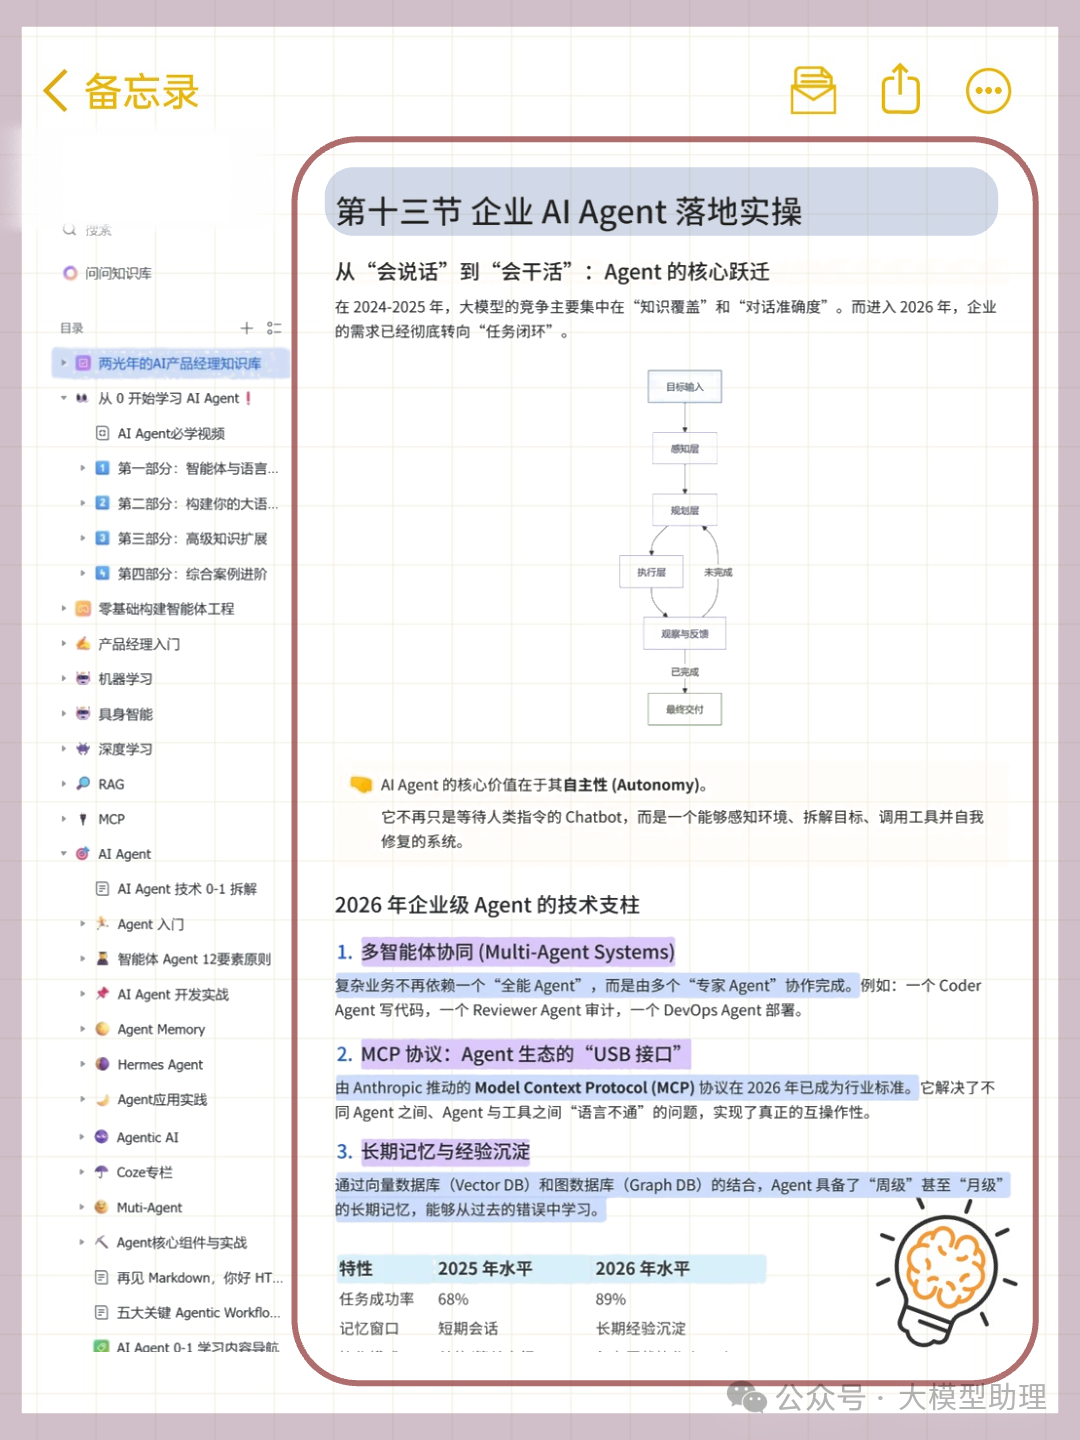Click the 执行层 flowchart node
The height and width of the screenshot is (1440, 1080).
(x=651, y=572)
